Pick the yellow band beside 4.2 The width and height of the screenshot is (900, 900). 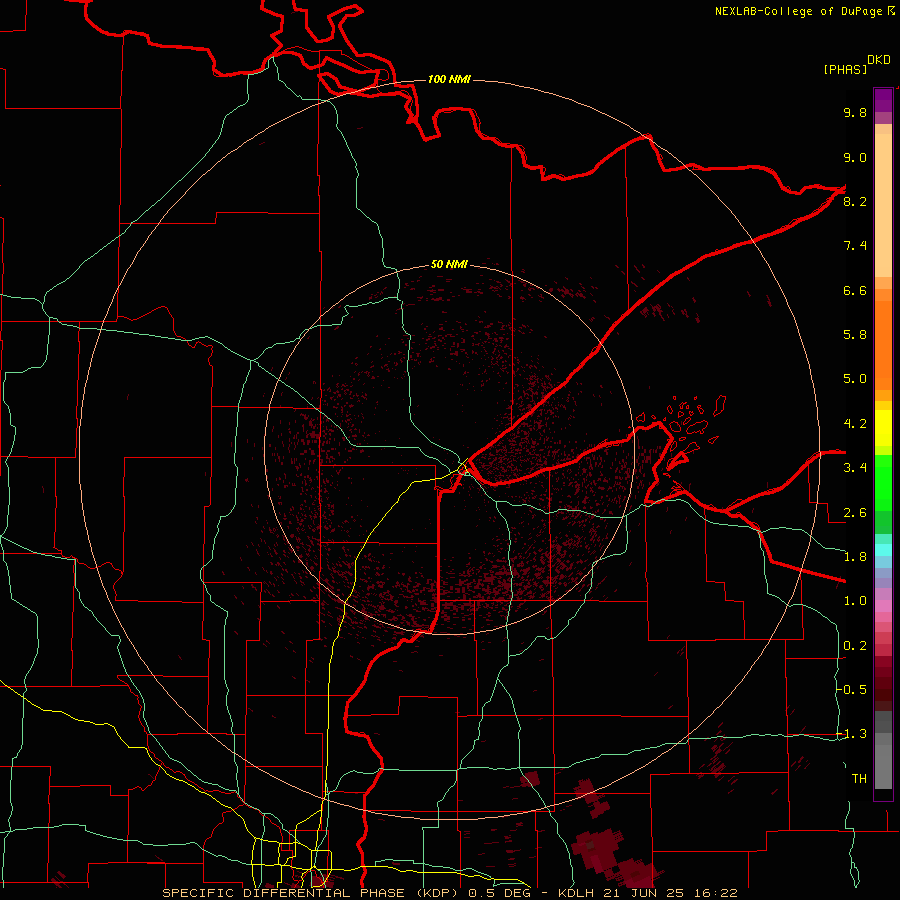click(x=883, y=428)
